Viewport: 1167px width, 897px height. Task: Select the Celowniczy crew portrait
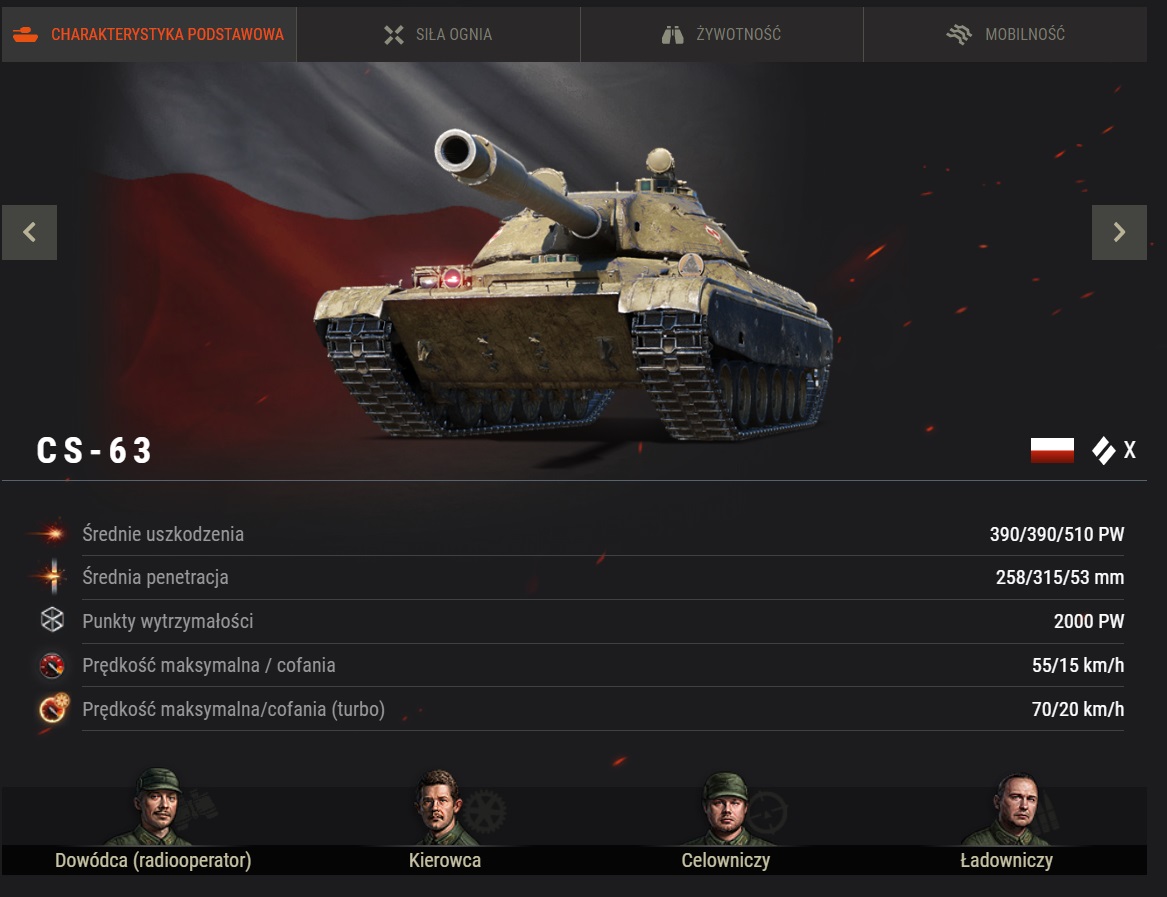728,809
